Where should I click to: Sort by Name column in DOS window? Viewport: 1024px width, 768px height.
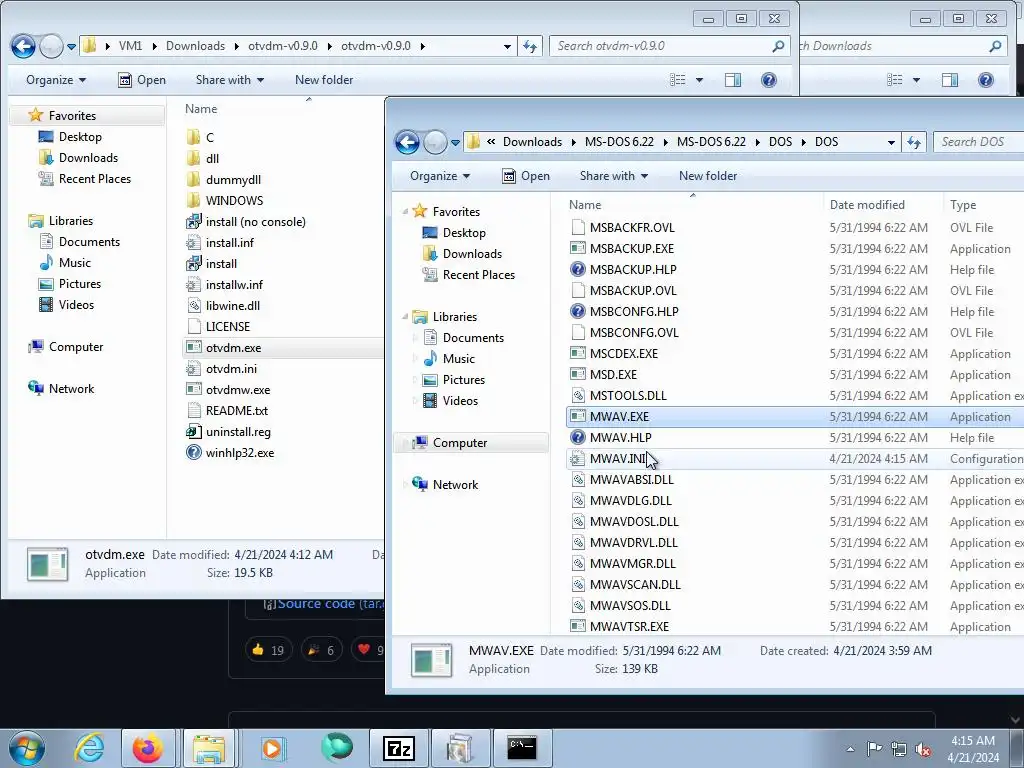[x=692, y=205]
